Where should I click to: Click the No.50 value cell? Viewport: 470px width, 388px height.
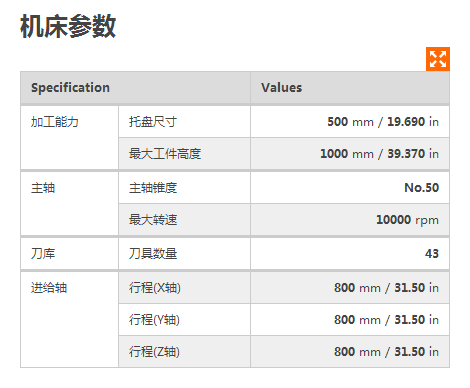pos(350,188)
